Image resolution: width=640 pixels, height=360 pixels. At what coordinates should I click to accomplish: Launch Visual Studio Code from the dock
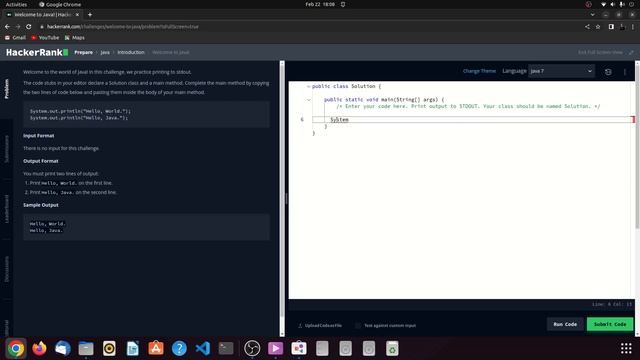202,348
